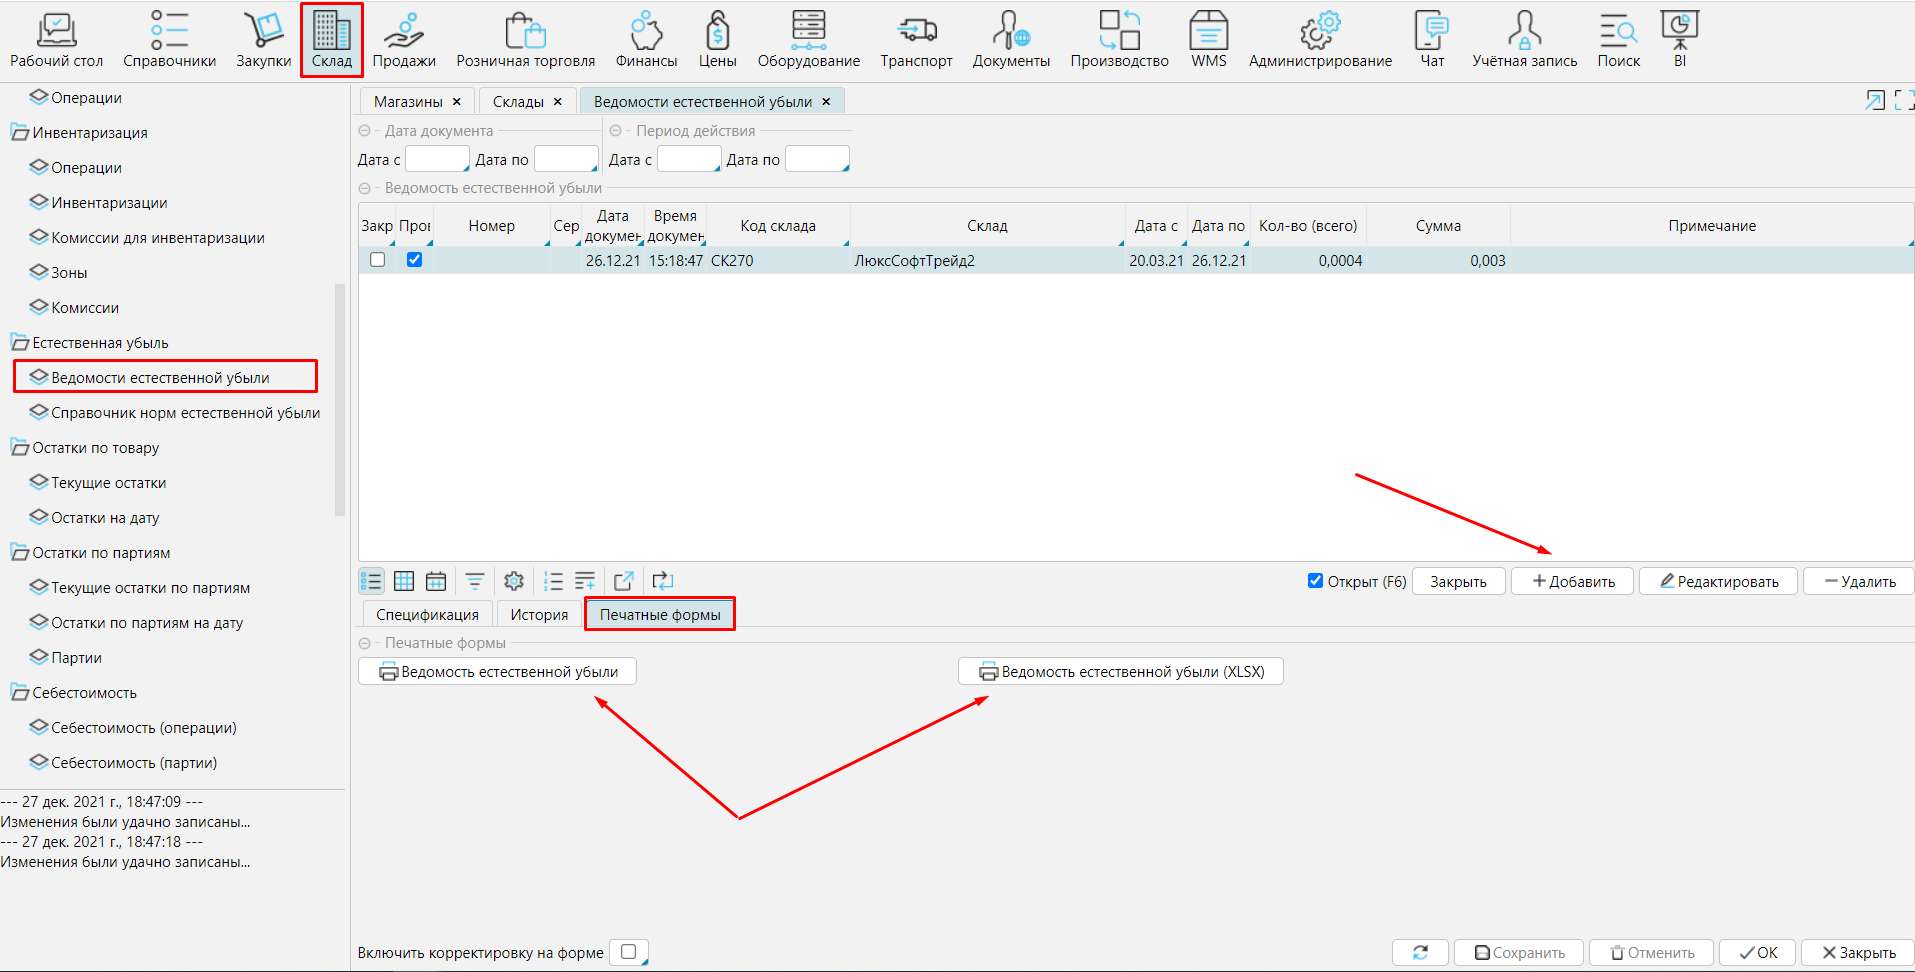Click the refresh button at bottom
Screen dimensions: 1915x972
tap(1420, 953)
